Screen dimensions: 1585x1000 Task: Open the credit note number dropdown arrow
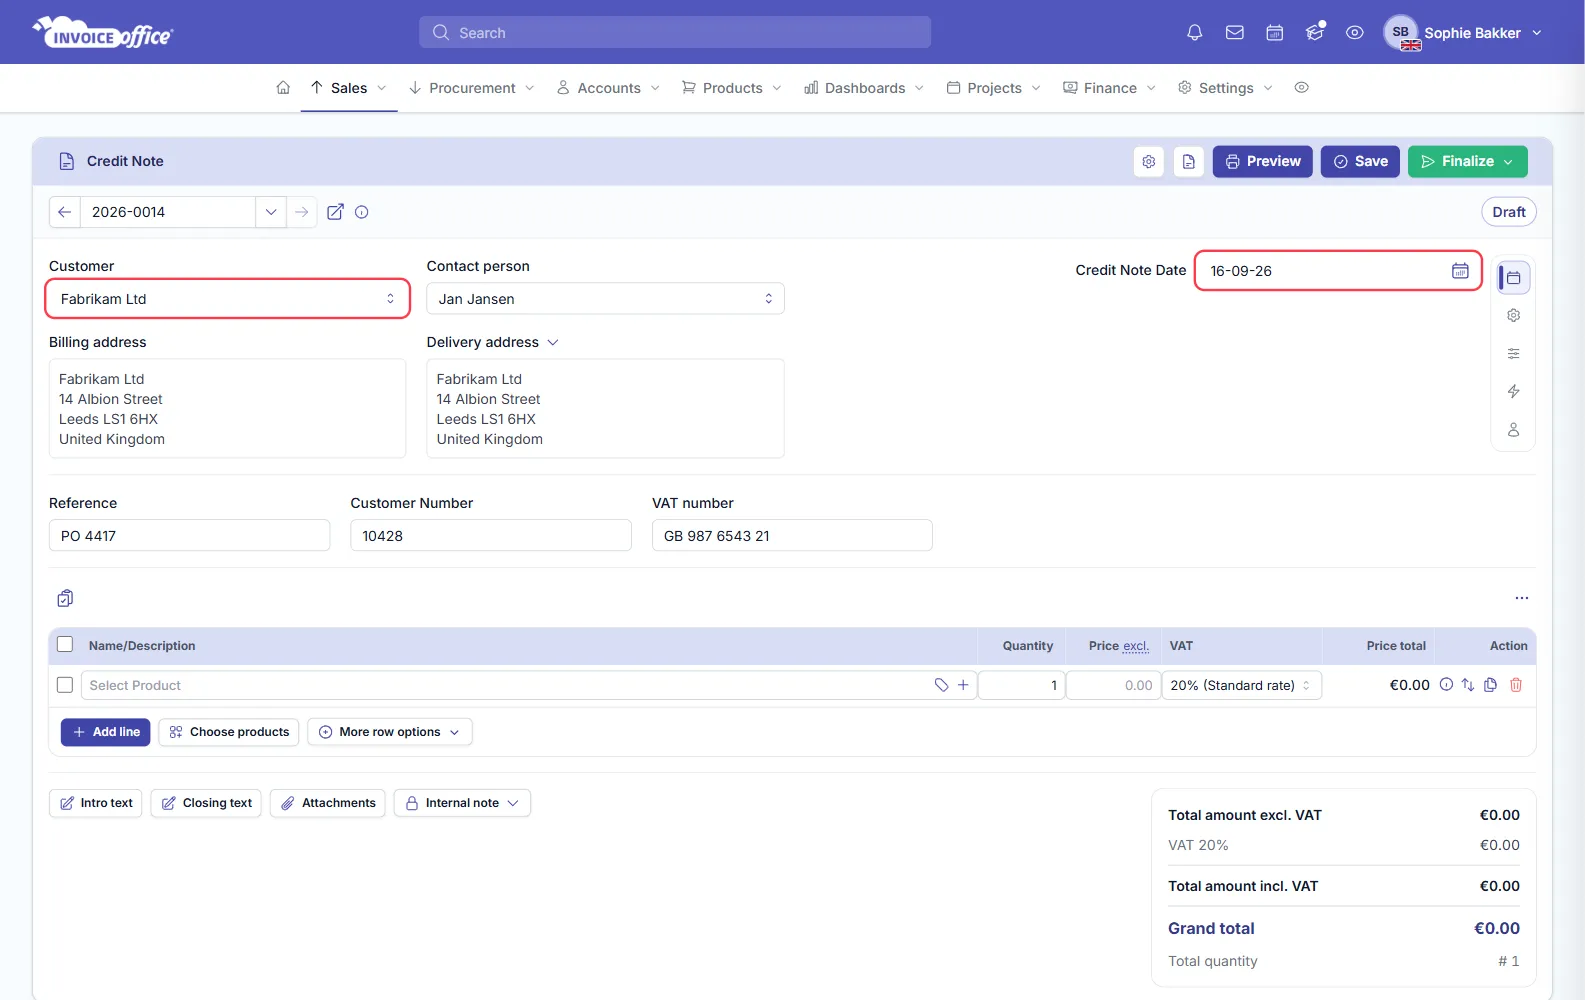point(271,212)
